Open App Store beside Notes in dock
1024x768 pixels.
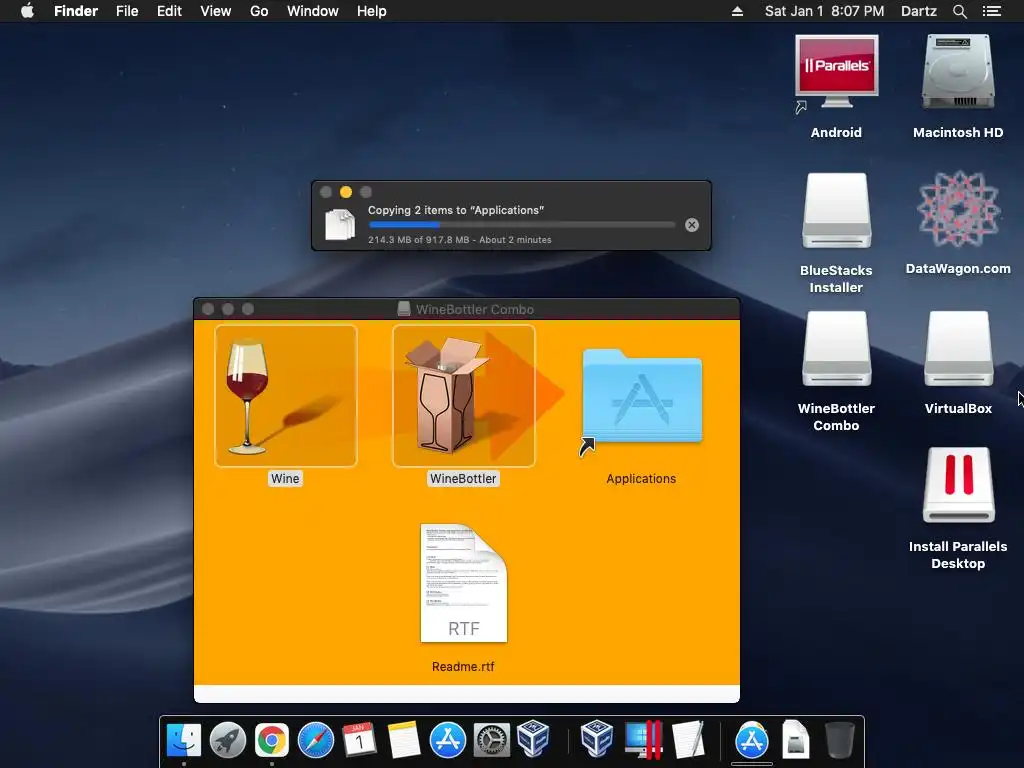447,739
